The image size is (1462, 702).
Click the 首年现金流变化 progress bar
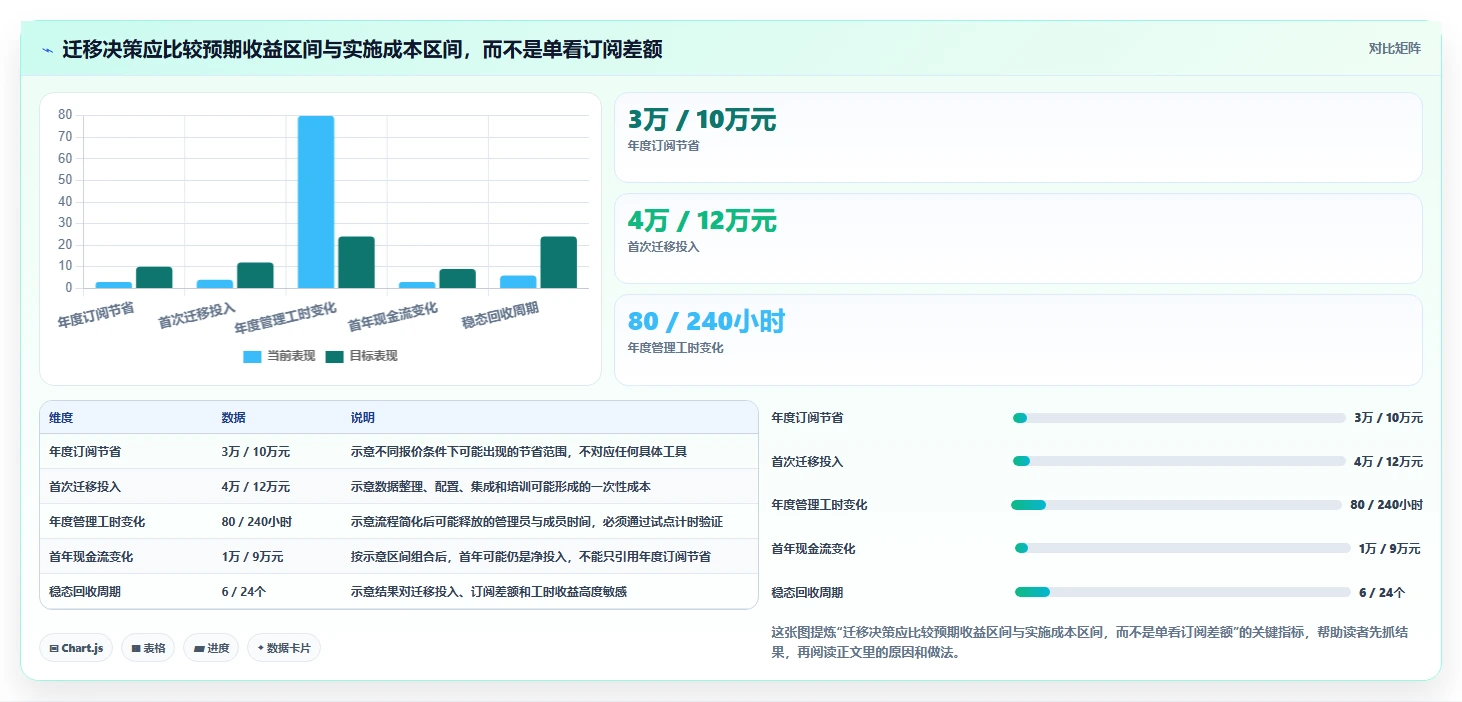tap(1182, 548)
